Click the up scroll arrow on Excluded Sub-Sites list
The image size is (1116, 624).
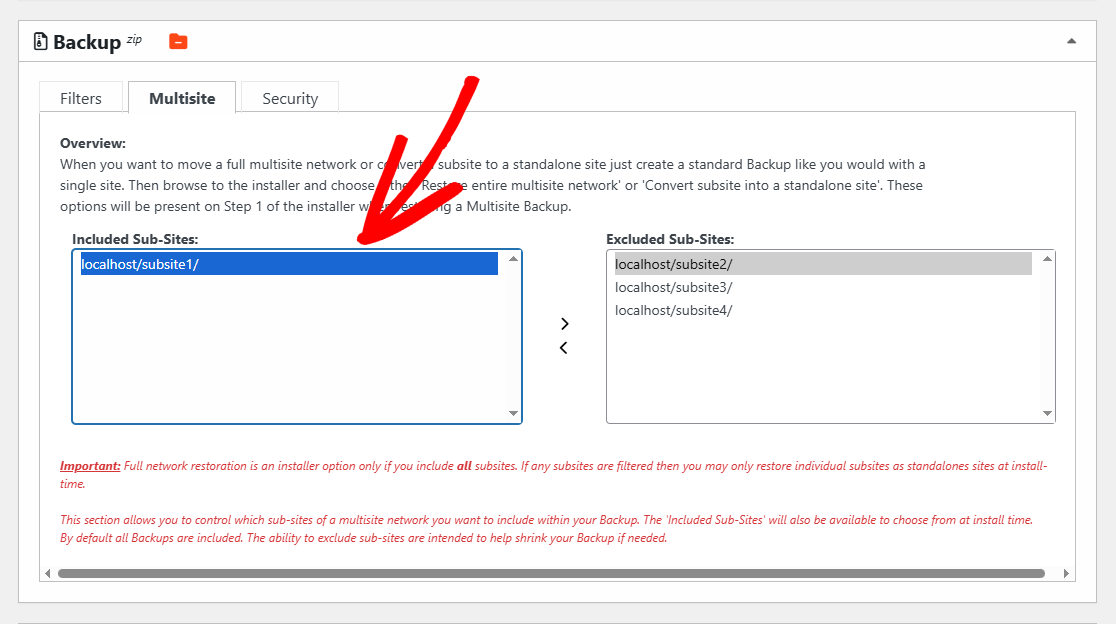1047,258
